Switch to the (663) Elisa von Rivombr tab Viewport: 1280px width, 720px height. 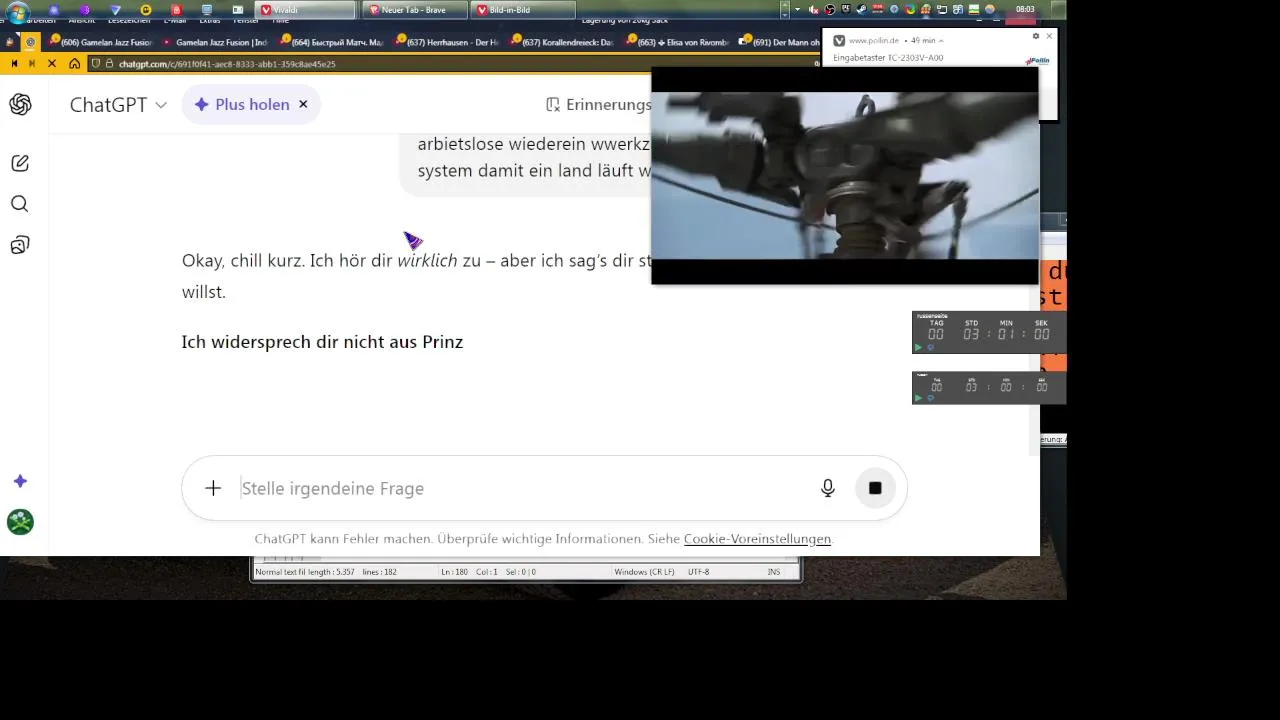tap(677, 42)
